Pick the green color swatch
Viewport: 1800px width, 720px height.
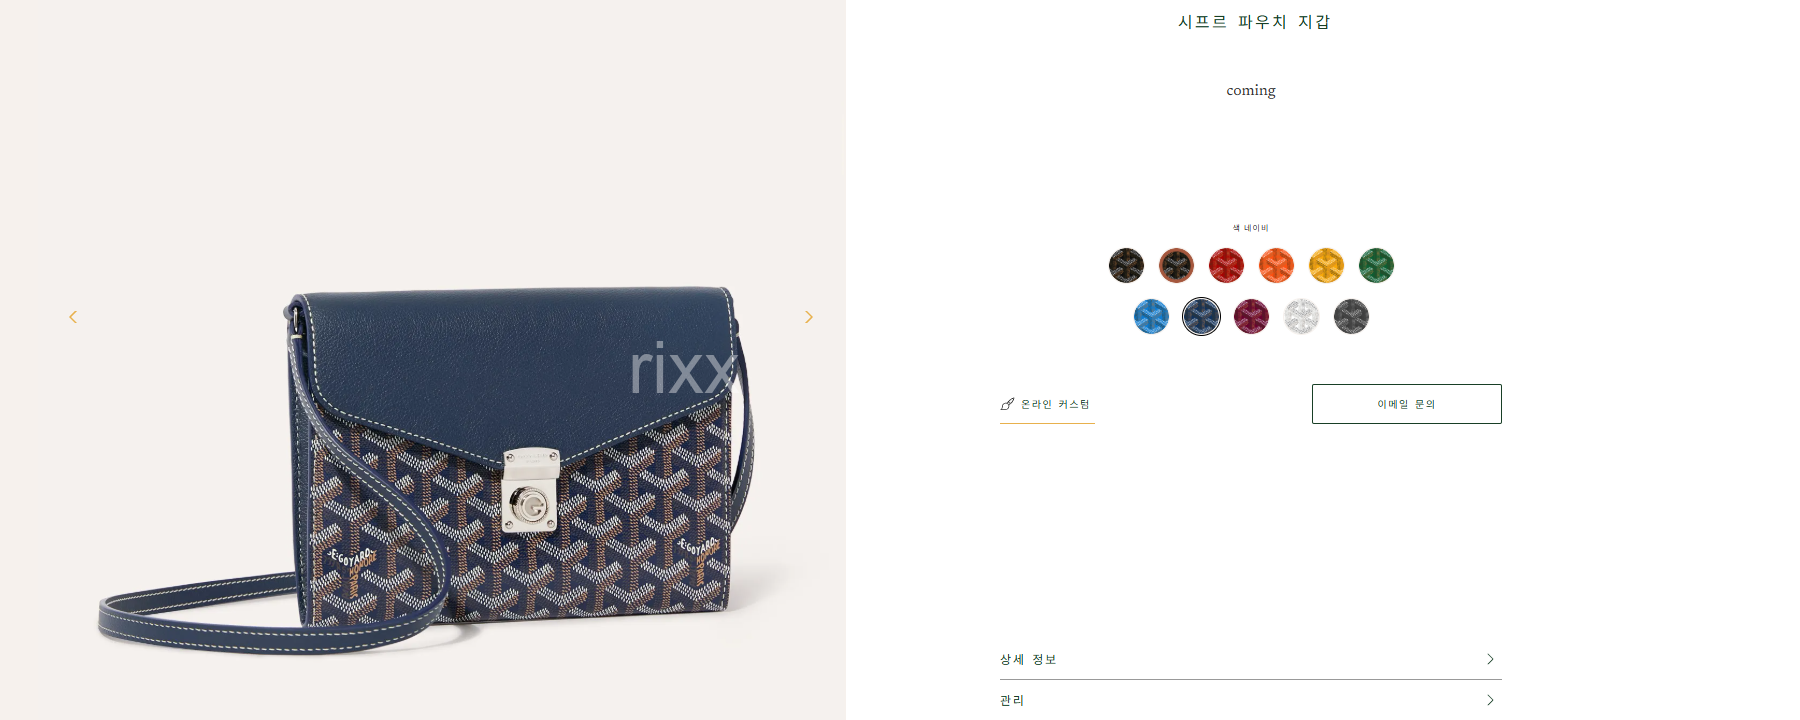pyautogui.click(x=1376, y=266)
